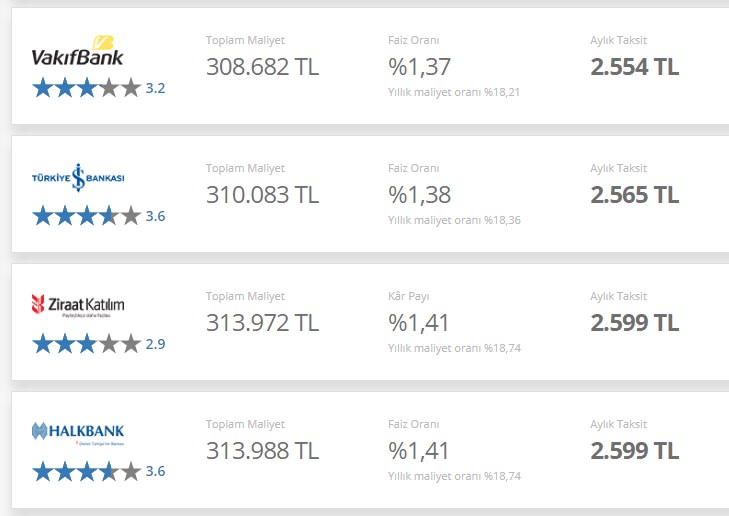Click İş Bankası rating number 3.6
This screenshot has width=729, height=516.
coord(155,216)
